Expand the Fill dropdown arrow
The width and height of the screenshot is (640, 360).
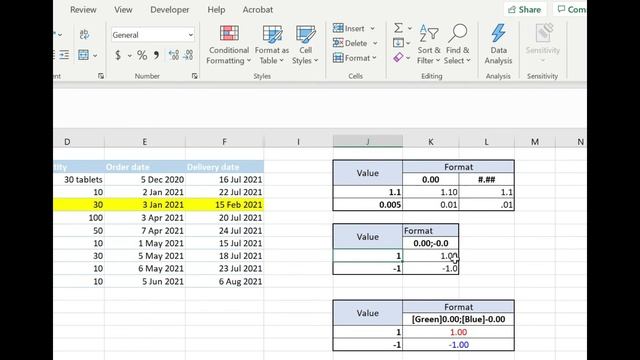(408, 43)
